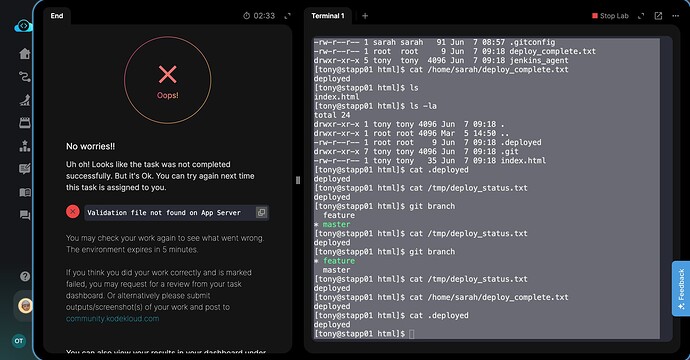Viewport: 690px width, 360px height.
Task: Open the KodeKloud logo home
Action: point(23,26)
